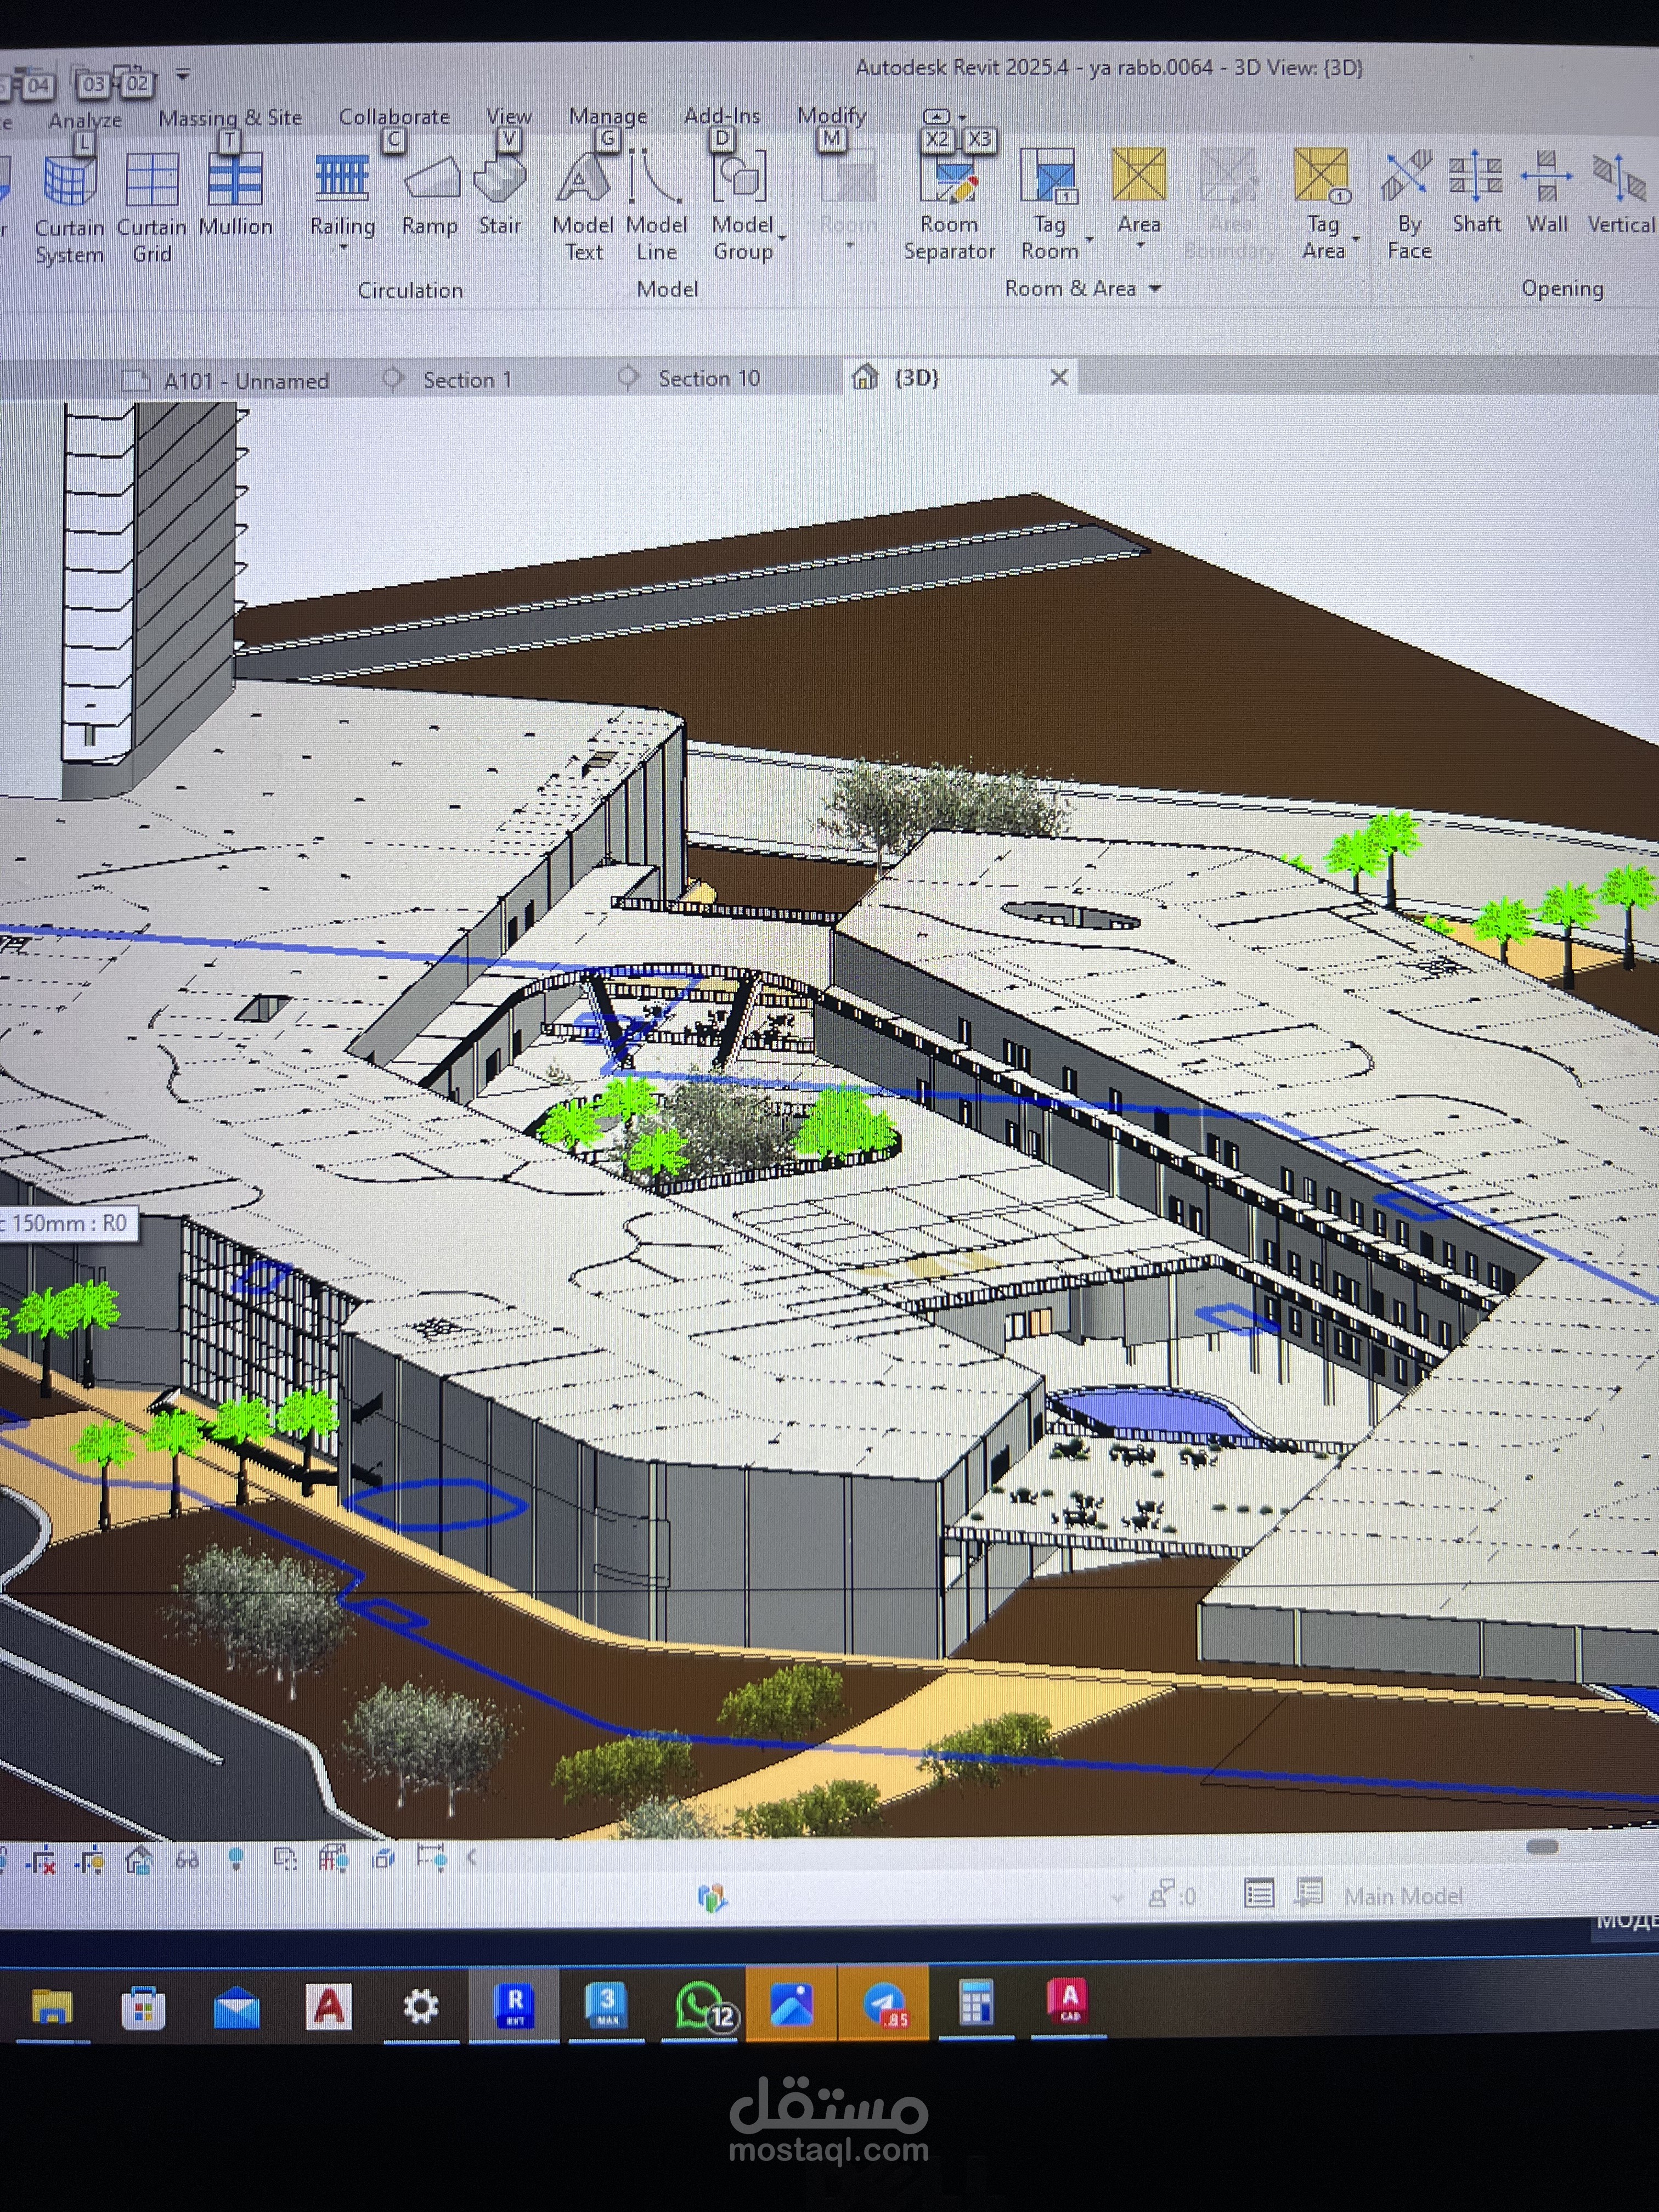Expand the Room & Area panel dropdown
This screenshot has height=2212, width=1659.
[x=1155, y=289]
